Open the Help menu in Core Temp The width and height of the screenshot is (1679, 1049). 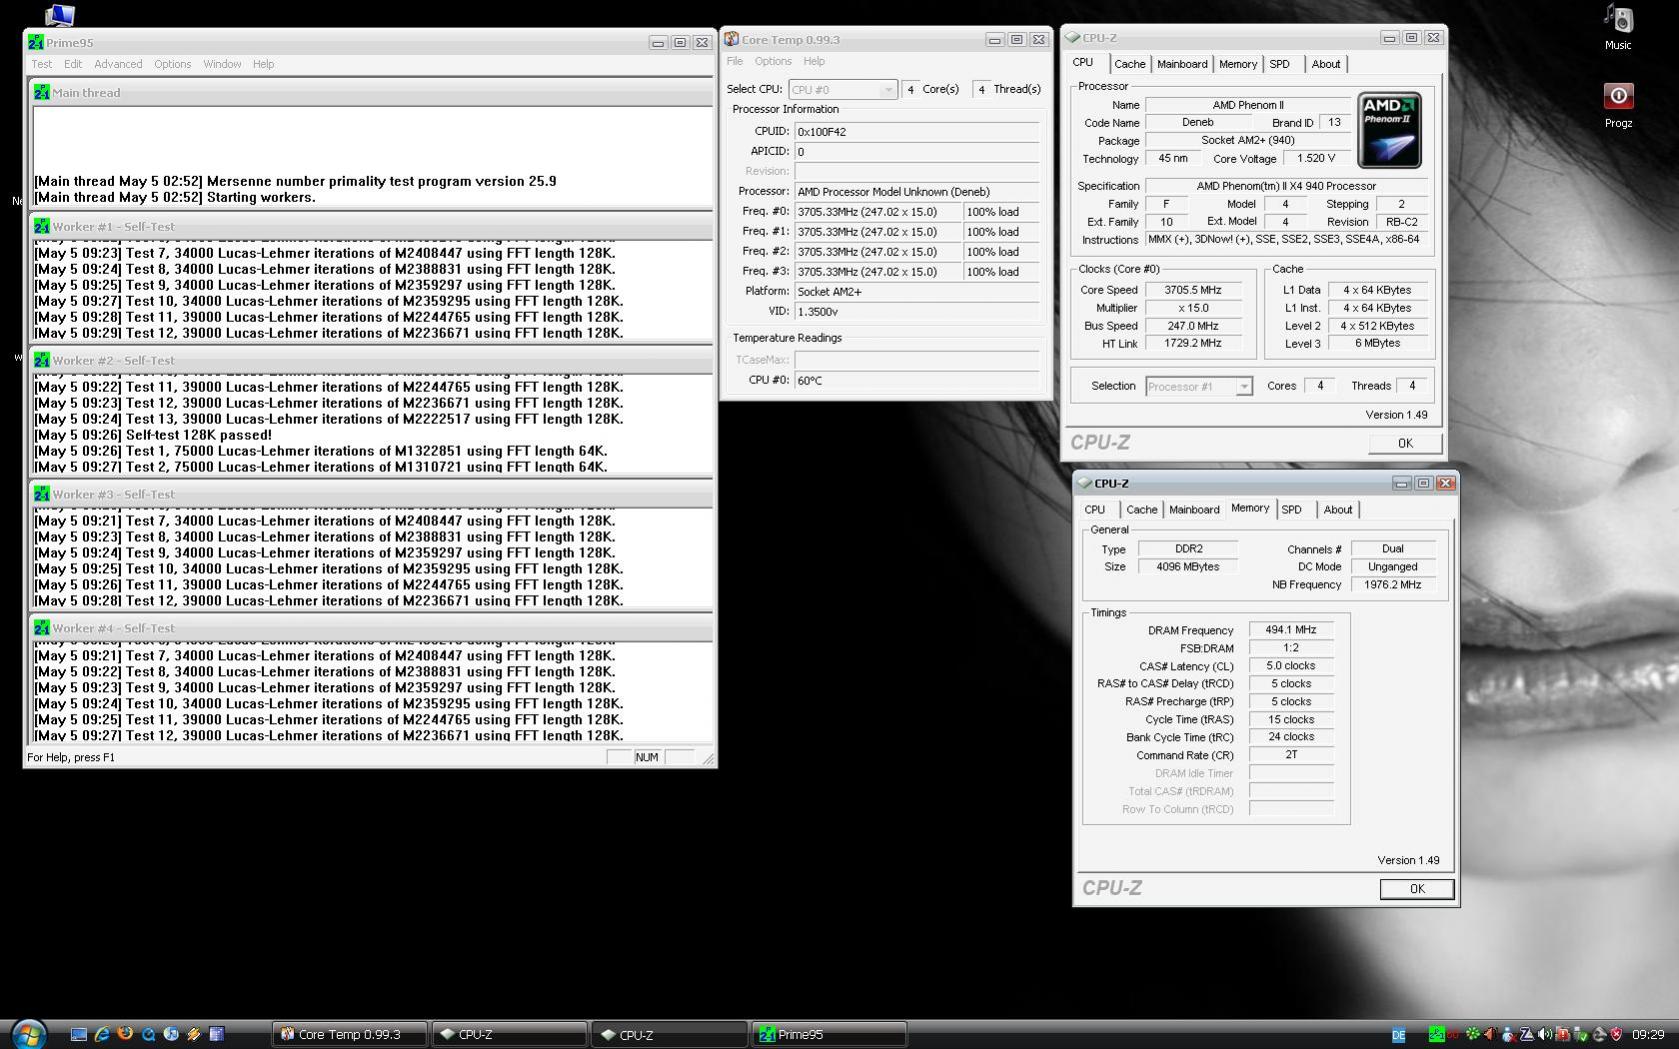pos(814,61)
